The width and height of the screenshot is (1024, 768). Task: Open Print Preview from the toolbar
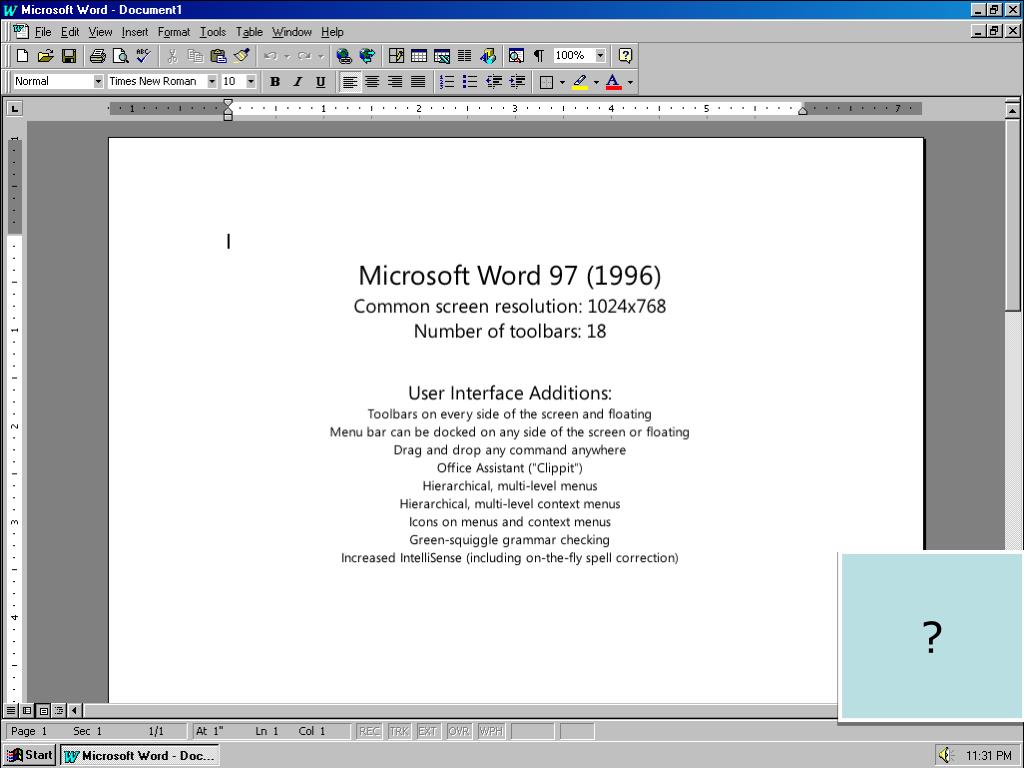(120, 56)
